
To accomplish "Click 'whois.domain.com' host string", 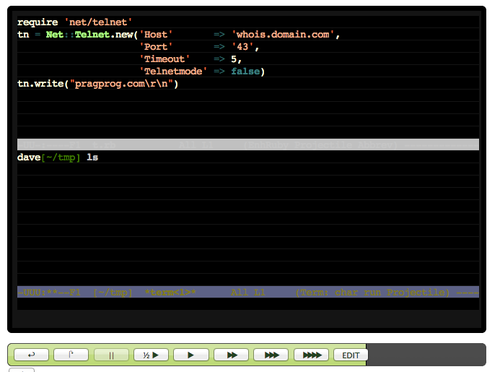I will (283, 35).
